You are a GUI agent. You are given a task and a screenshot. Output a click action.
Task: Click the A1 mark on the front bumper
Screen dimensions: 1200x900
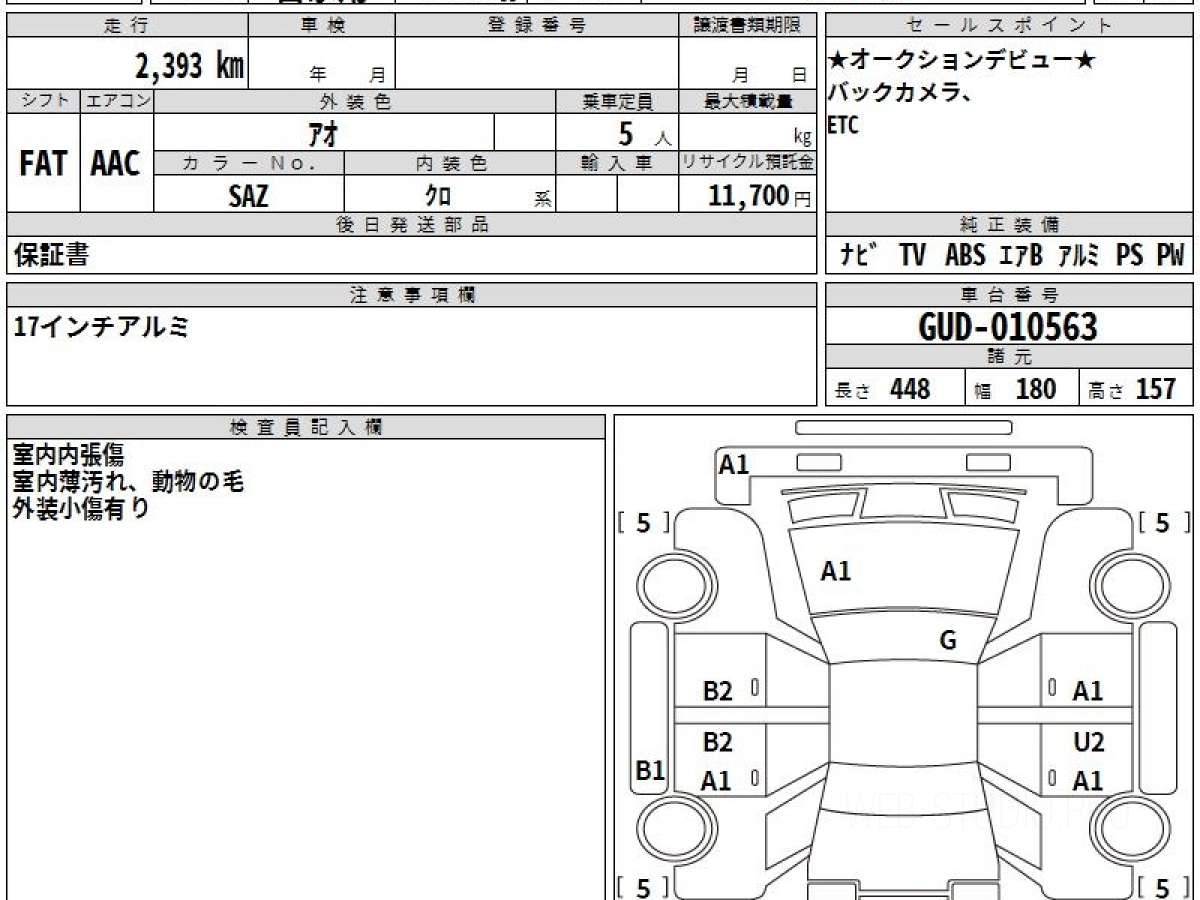point(734,464)
